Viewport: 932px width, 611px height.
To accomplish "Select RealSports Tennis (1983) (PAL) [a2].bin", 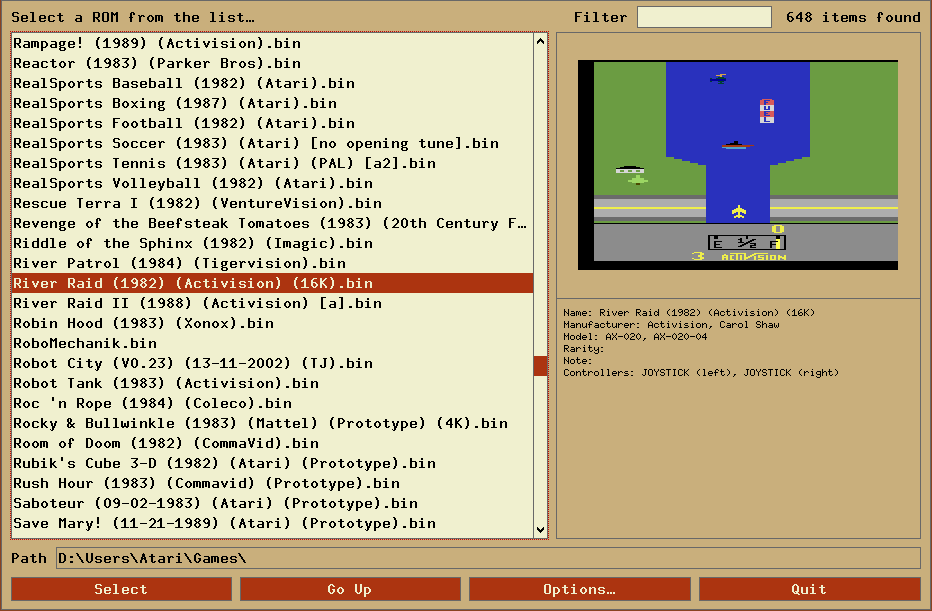I will pos(272,163).
